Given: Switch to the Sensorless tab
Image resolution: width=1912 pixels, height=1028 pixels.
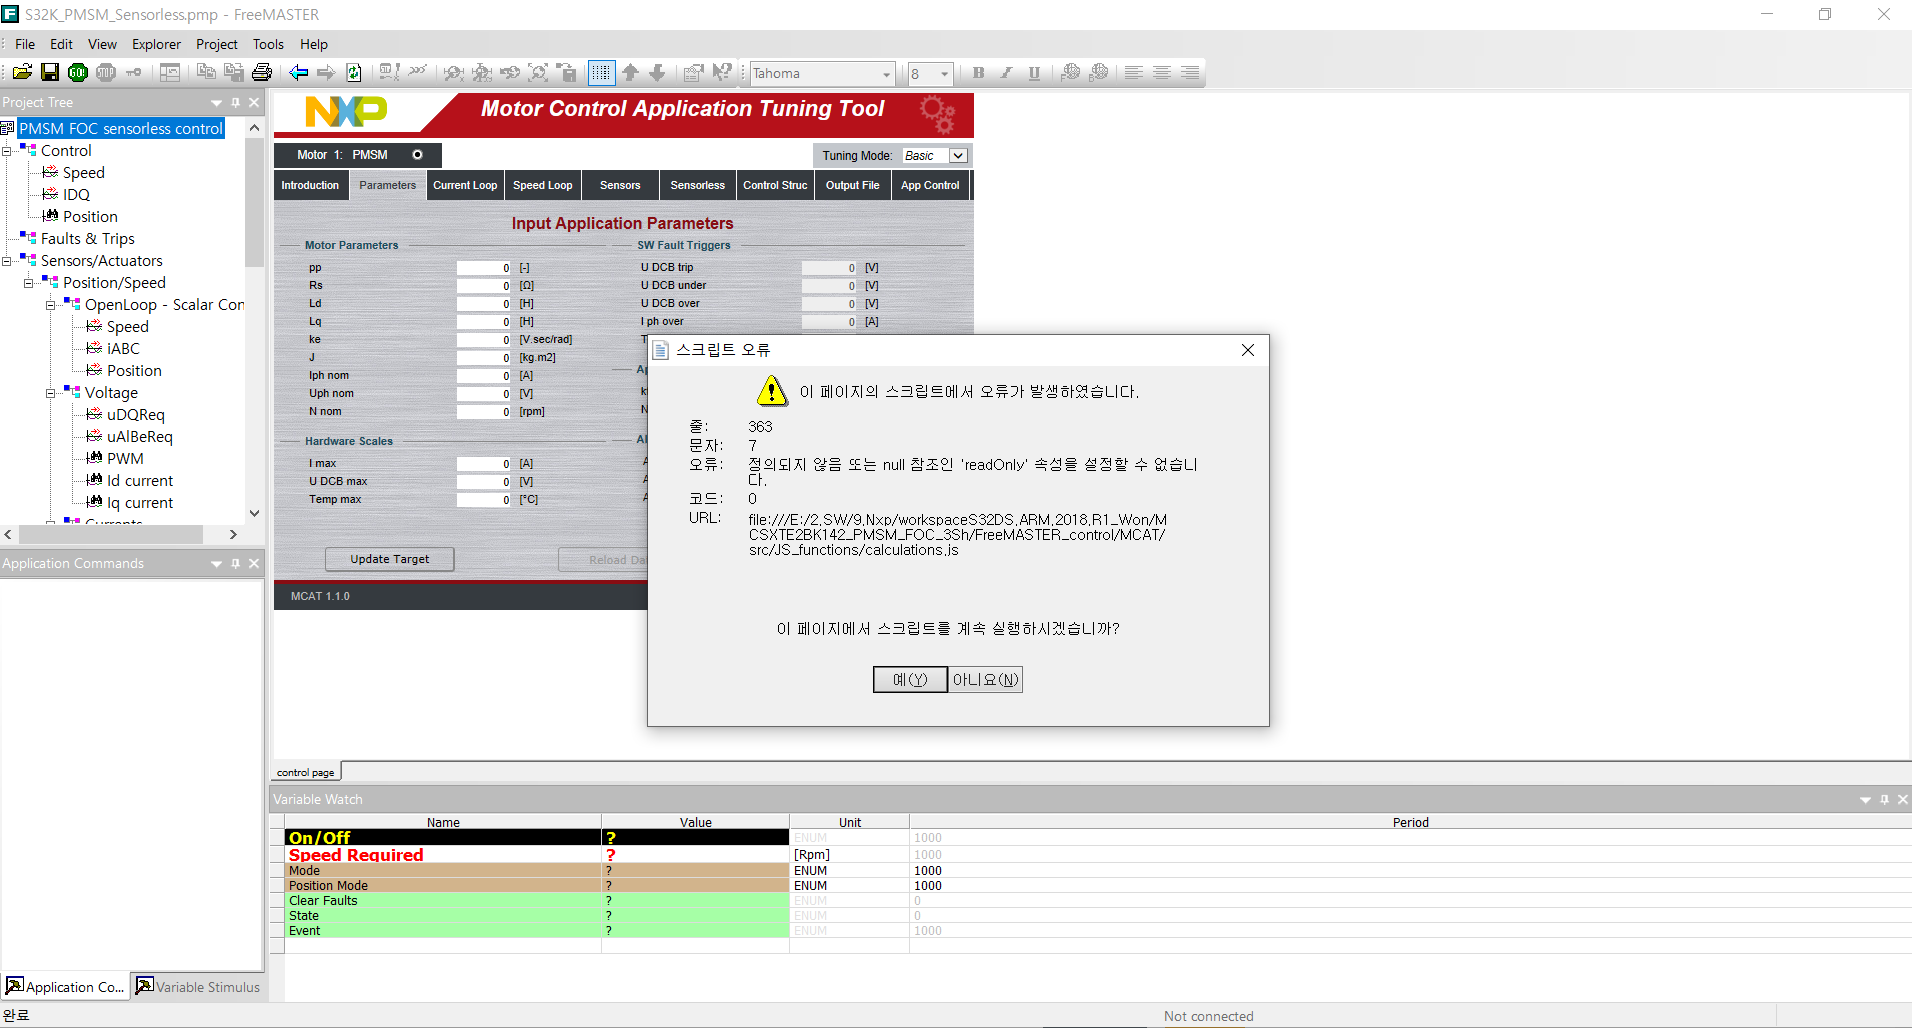Looking at the screenshot, I should [697, 185].
